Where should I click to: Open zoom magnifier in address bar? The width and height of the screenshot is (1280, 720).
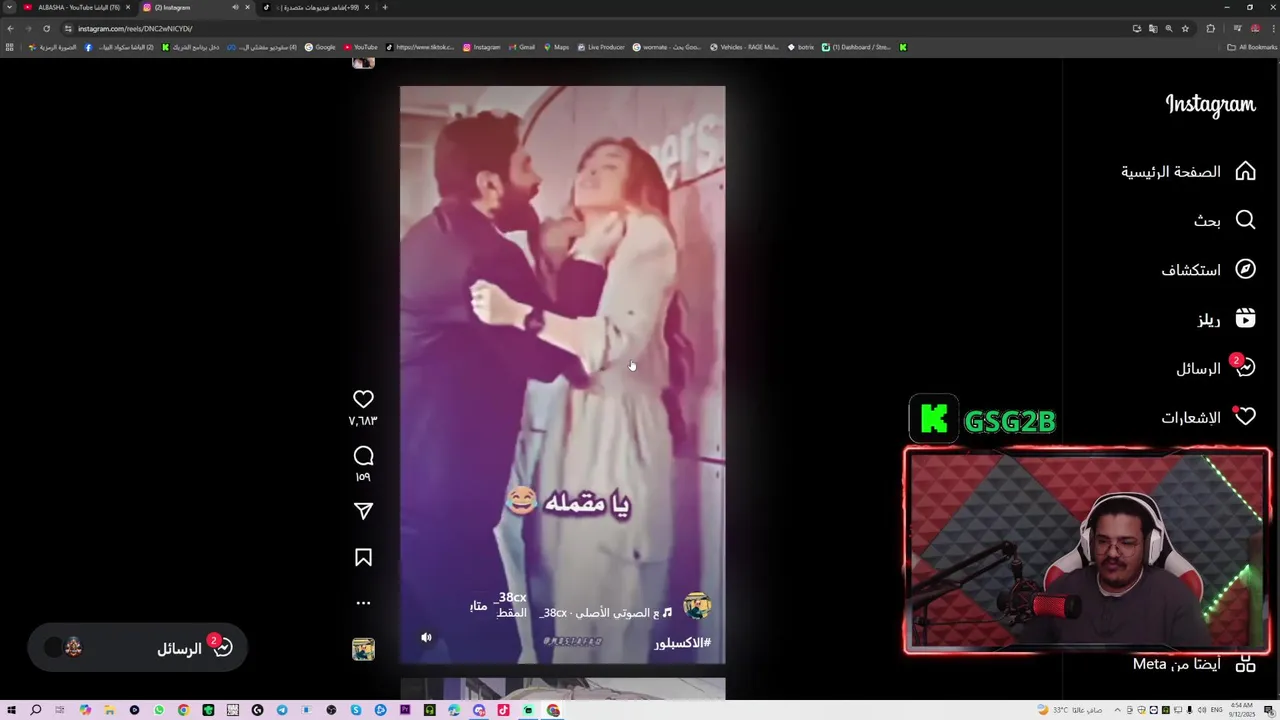[x=1169, y=28]
